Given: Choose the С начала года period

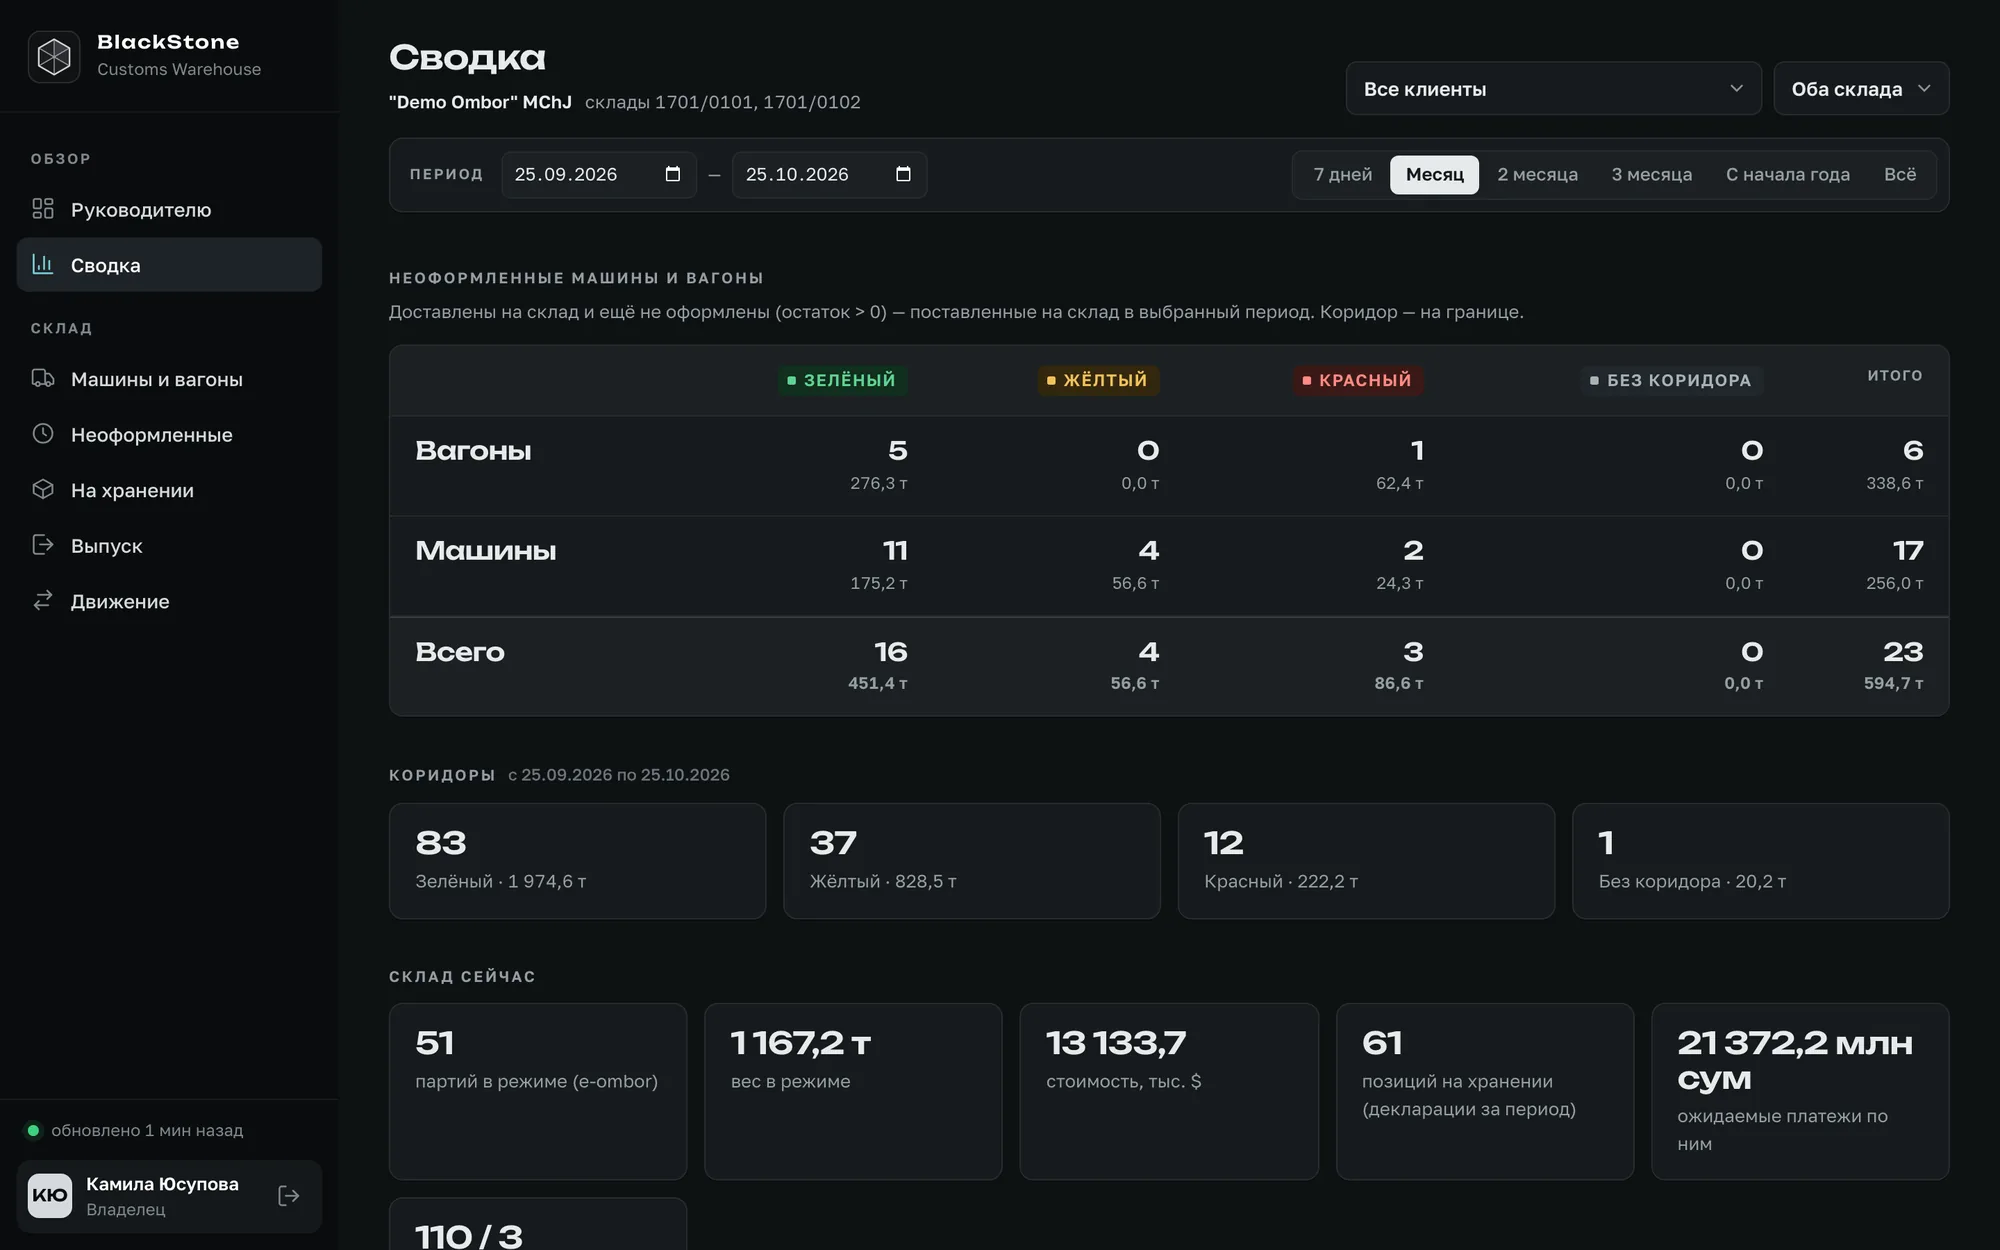Looking at the screenshot, I should pyautogui.click(x=1787, y=174).
